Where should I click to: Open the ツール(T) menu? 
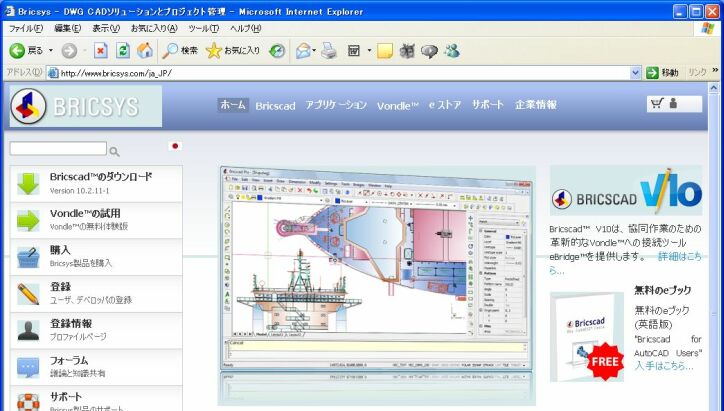[204, 29]
